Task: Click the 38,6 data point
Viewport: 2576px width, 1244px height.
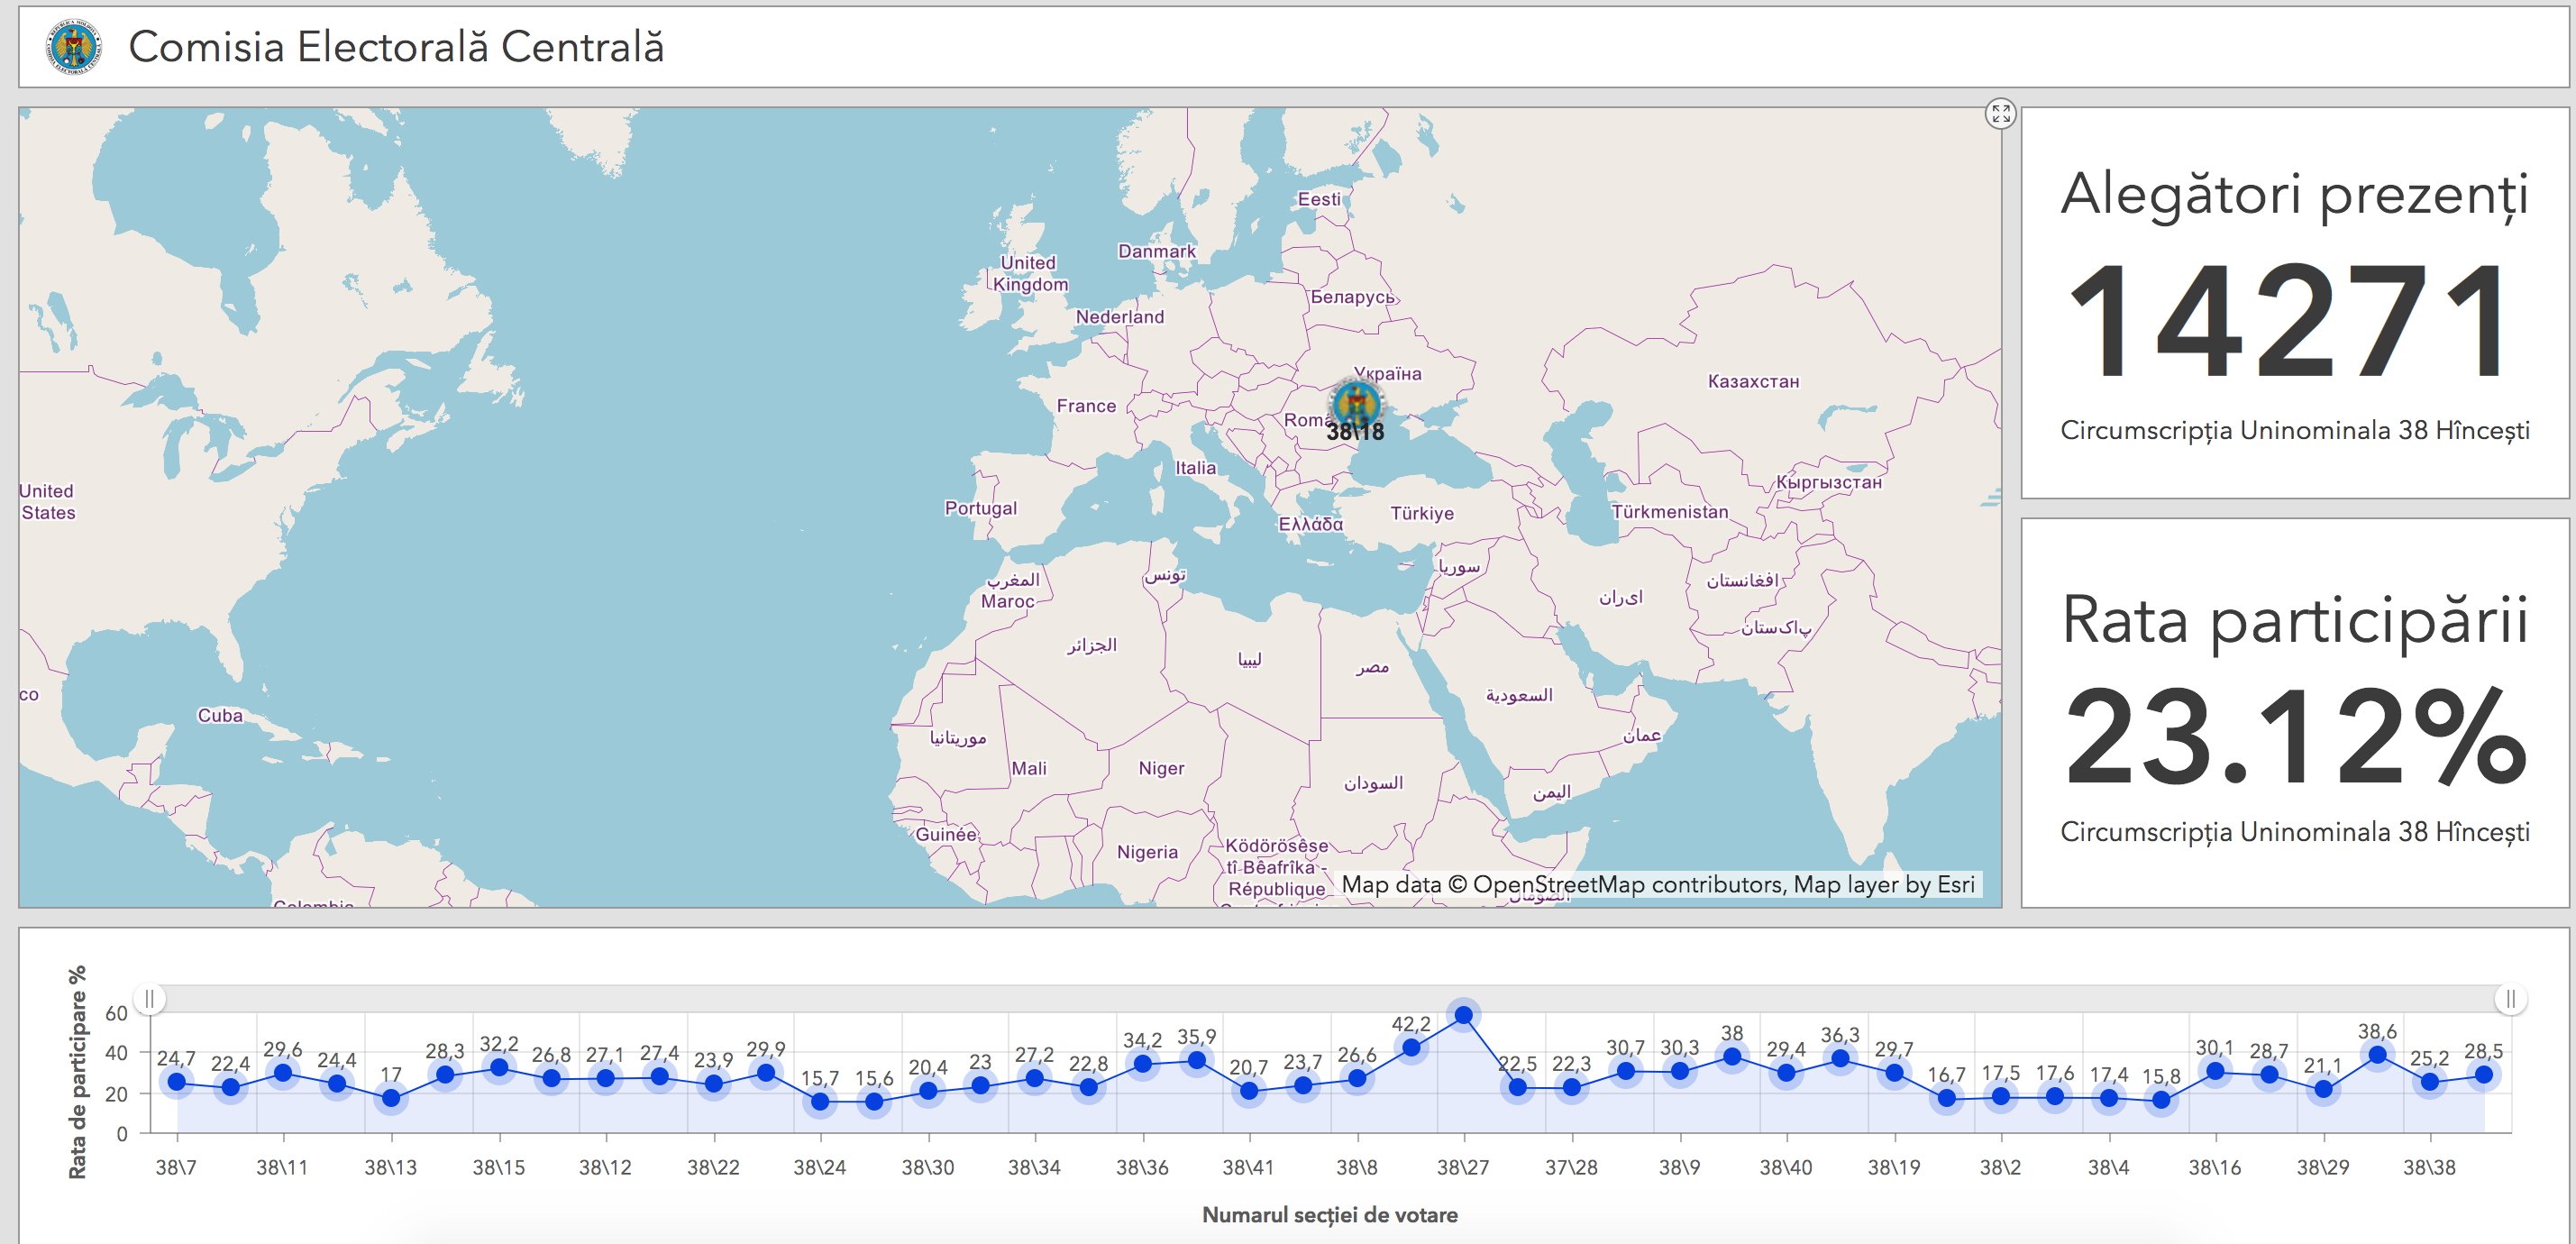Action: point(2377,1054)
